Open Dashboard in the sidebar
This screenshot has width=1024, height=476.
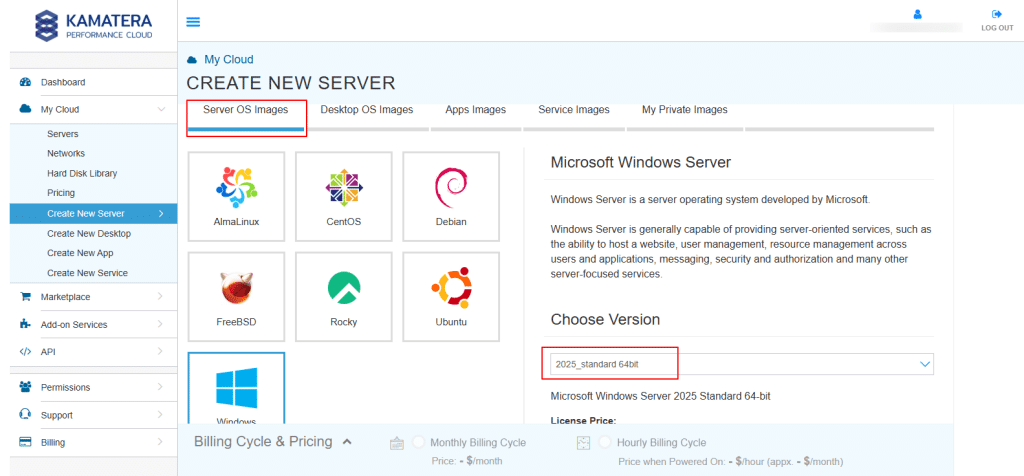click(63, 82)
